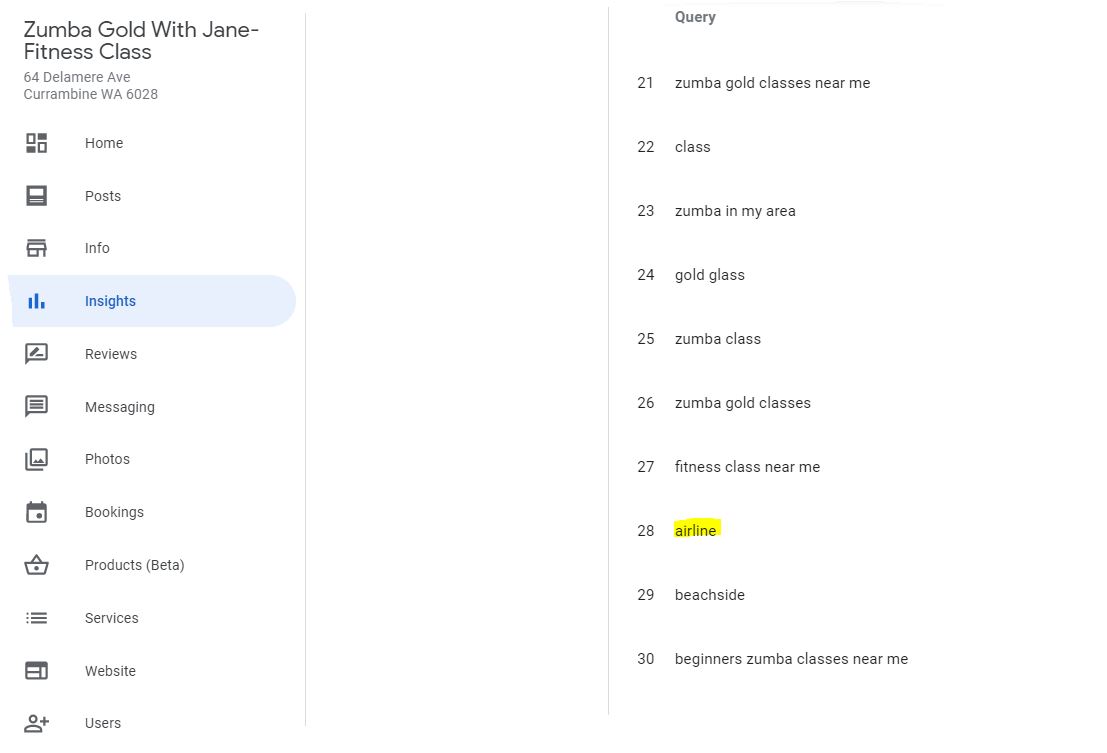This screenshot has width=1107, height=753.
Task: Click the Bookings calendar icon
Action: coord(37,512)
